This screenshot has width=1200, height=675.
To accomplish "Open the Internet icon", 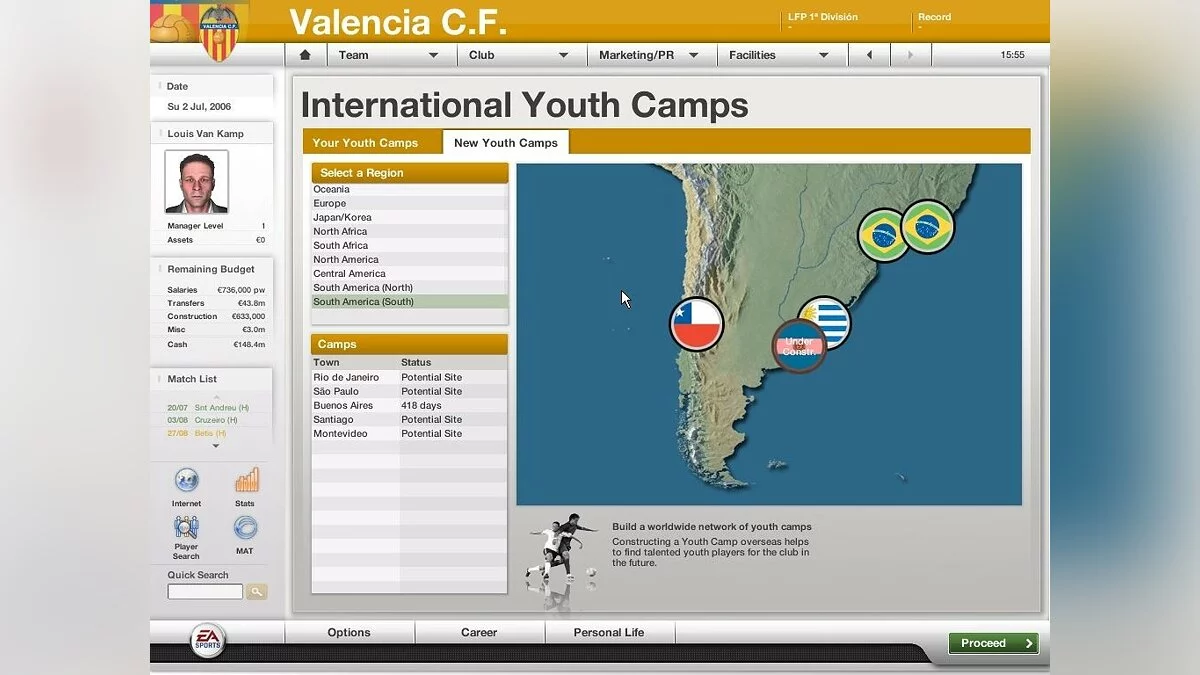I will 186,480.
